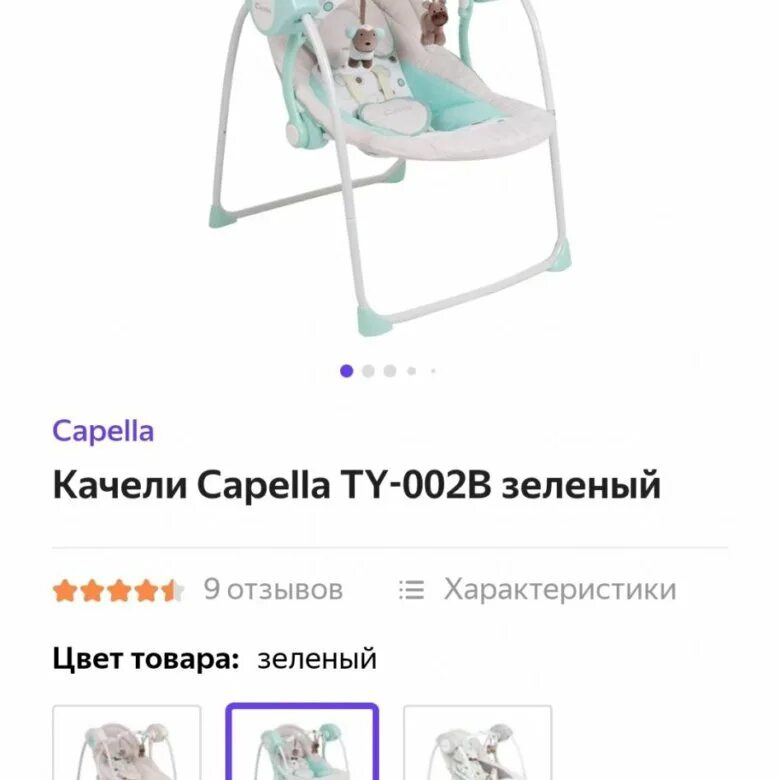Click the Цвет товара зеленый label
This screenshot has height=780, width=780.
coord(214,659)
